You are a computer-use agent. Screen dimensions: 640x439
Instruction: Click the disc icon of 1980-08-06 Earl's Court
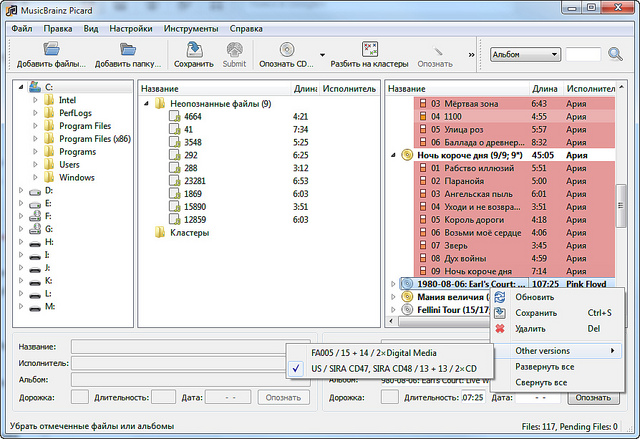pyautogui.click(x=407, y=284)
